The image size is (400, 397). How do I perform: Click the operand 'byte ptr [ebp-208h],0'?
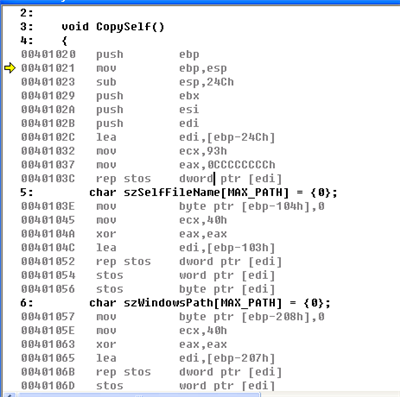click(252, 317)
